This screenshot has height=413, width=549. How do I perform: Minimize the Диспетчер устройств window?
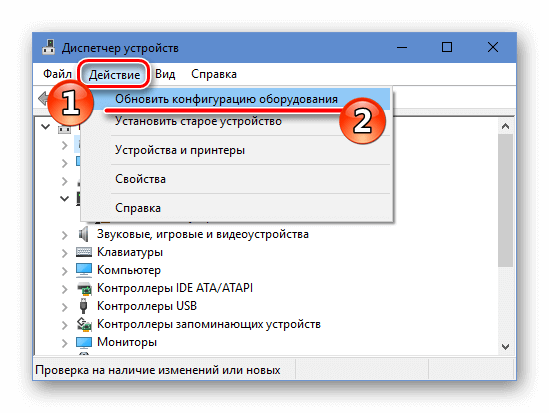402,47
